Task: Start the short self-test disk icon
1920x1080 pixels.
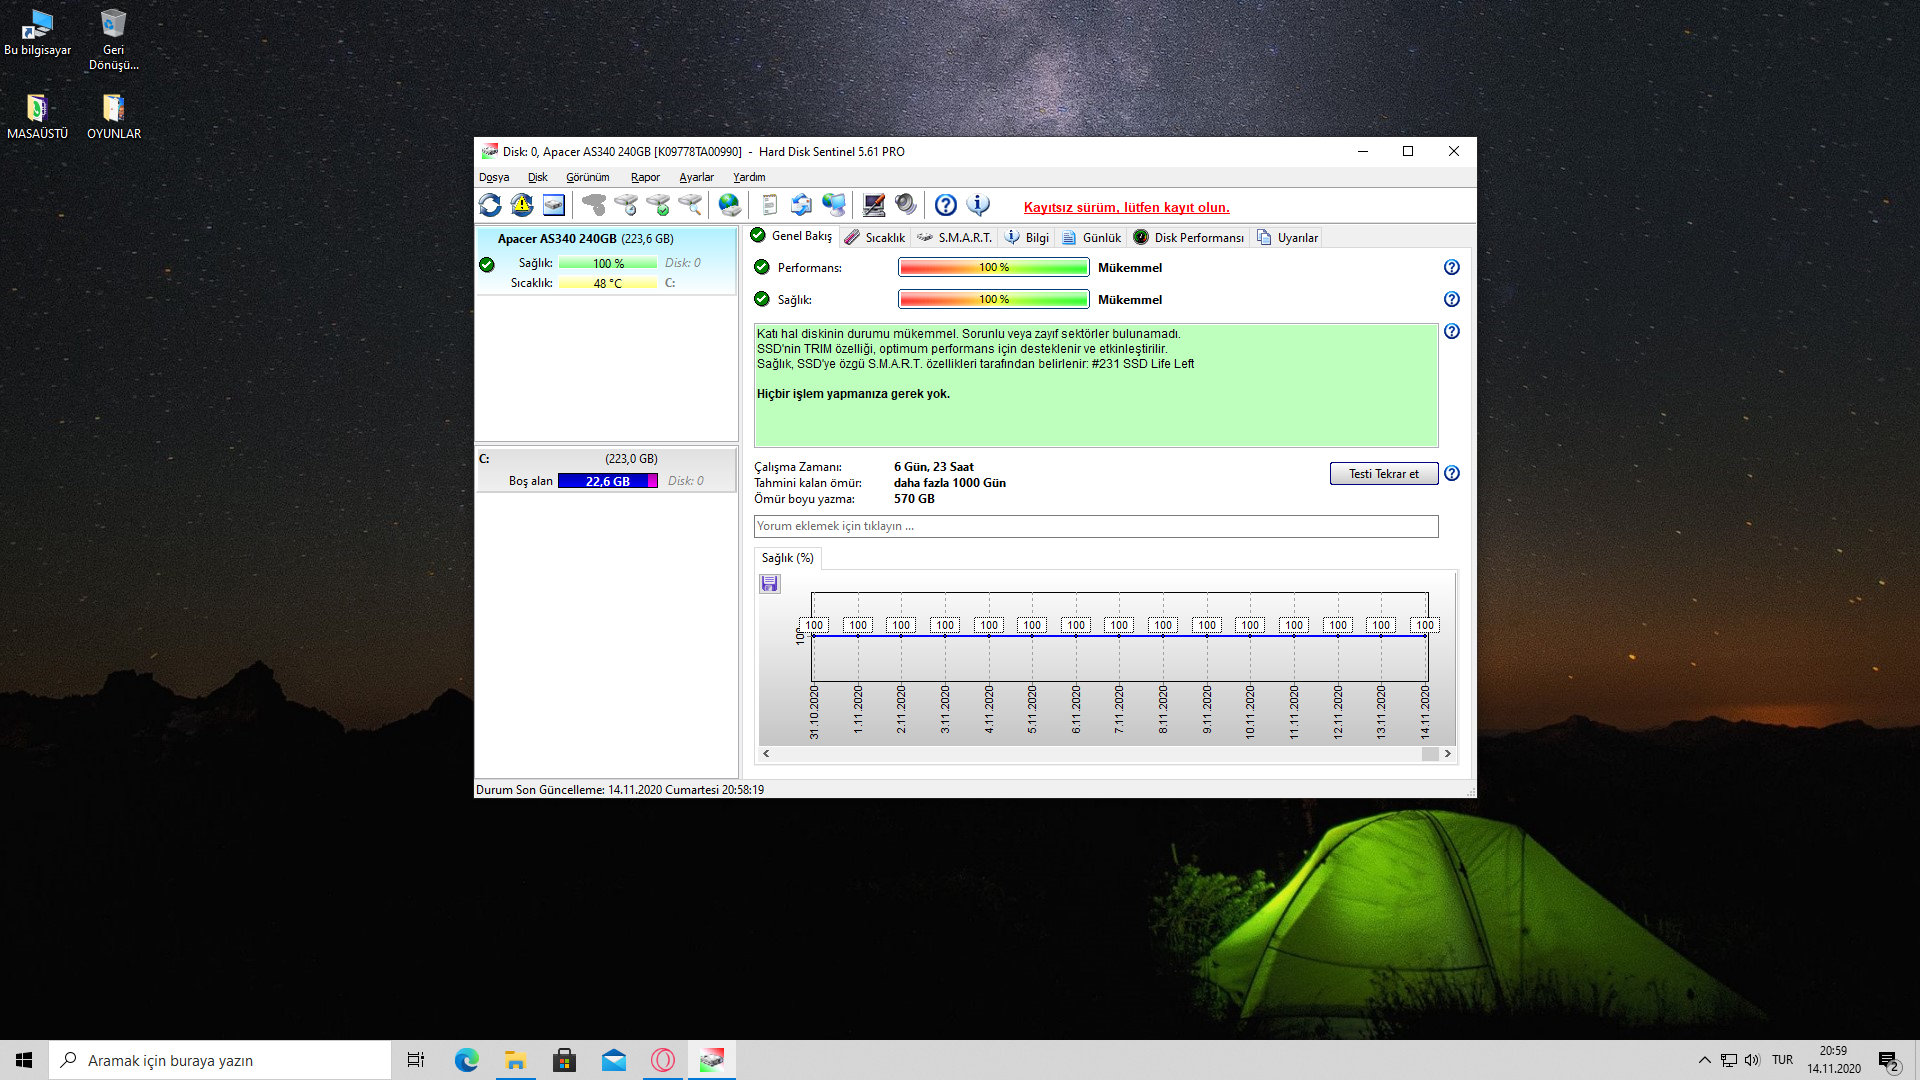Action: click(x=628, y=205)
